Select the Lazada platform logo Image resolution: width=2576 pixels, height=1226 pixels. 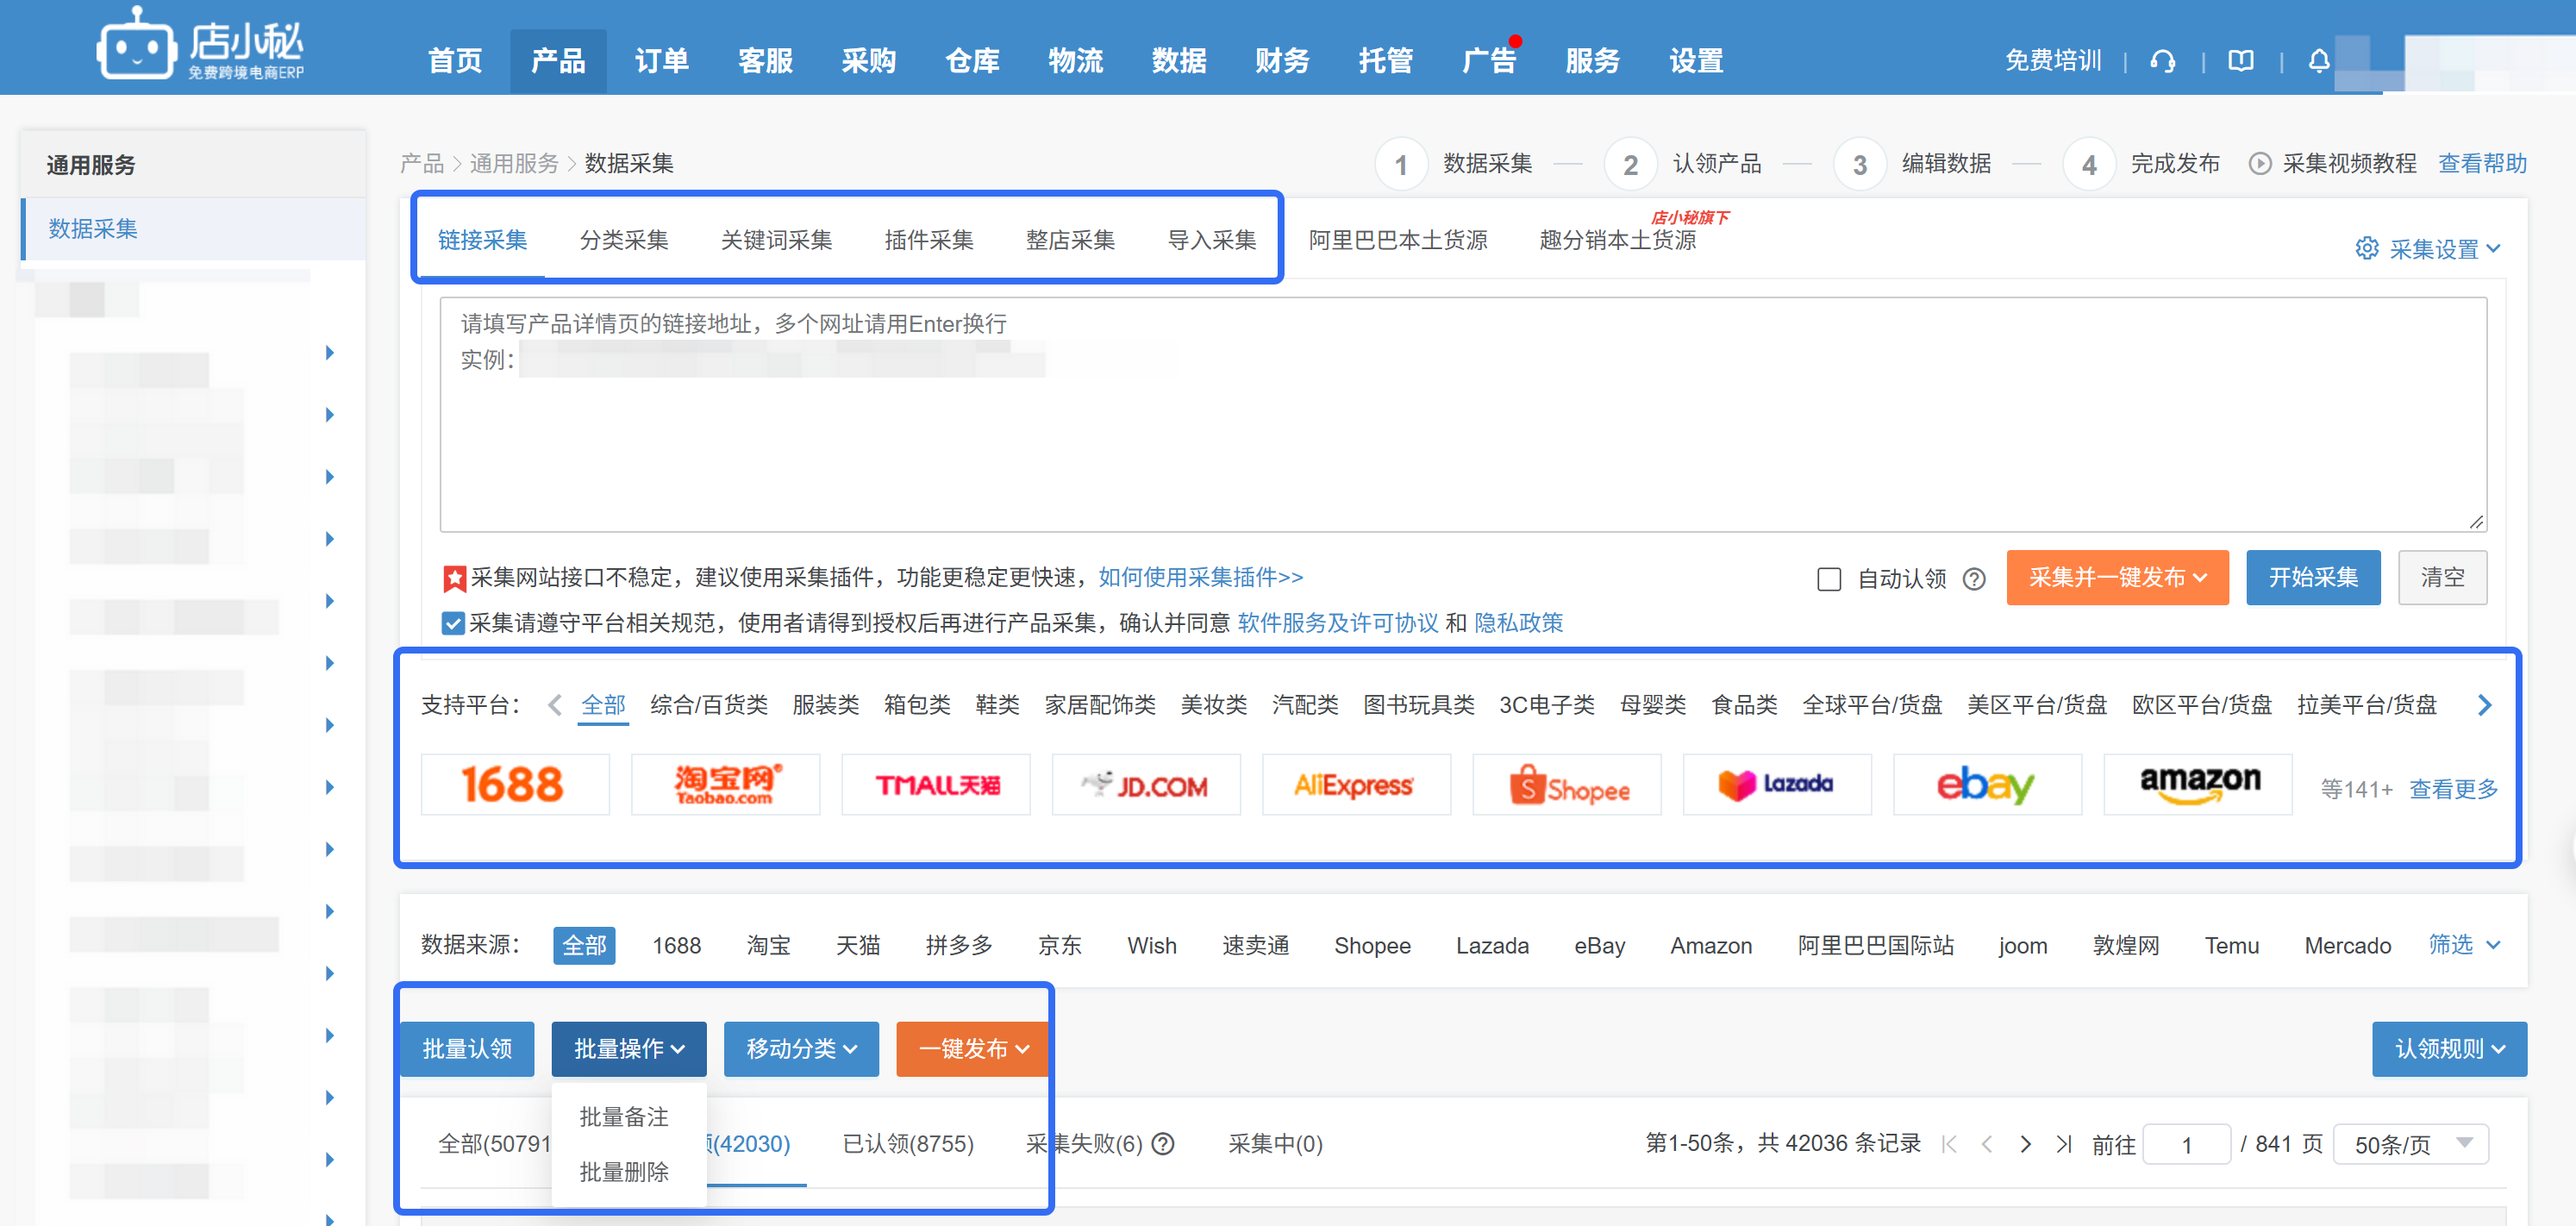coord(1777,784)
